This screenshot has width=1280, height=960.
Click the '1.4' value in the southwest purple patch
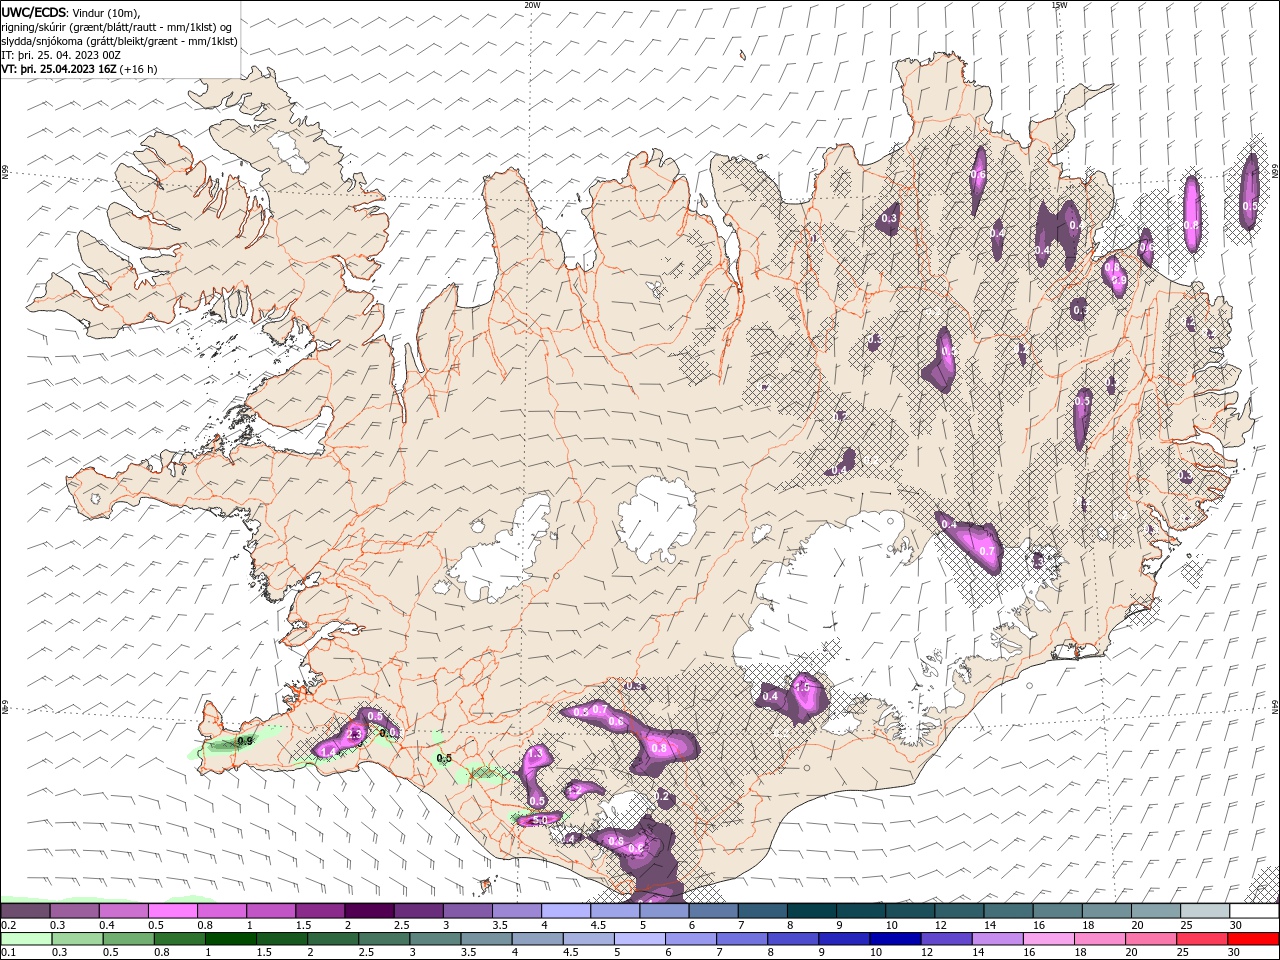click(327, 751)
